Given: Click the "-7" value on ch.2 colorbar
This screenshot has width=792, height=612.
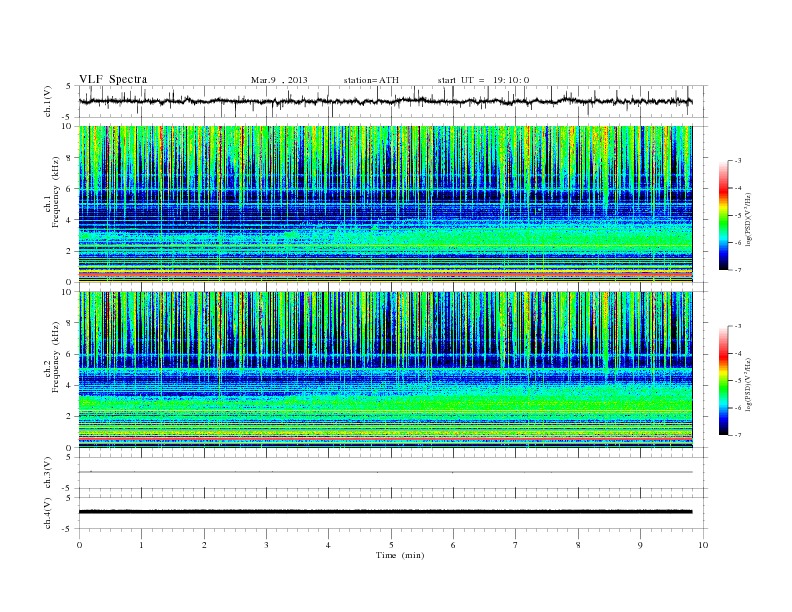Looking at the screenshot, I should point(737,435).
